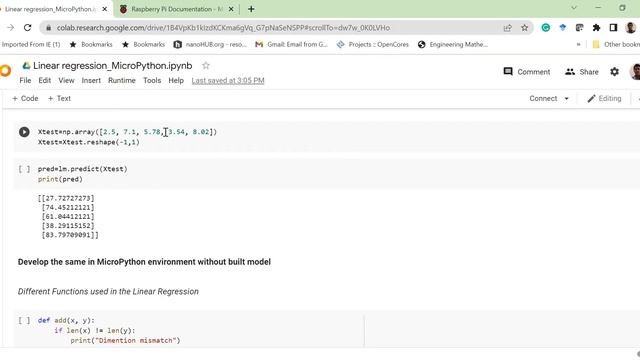
Task: Open the Colab account avatar
Action: point(635,72)
